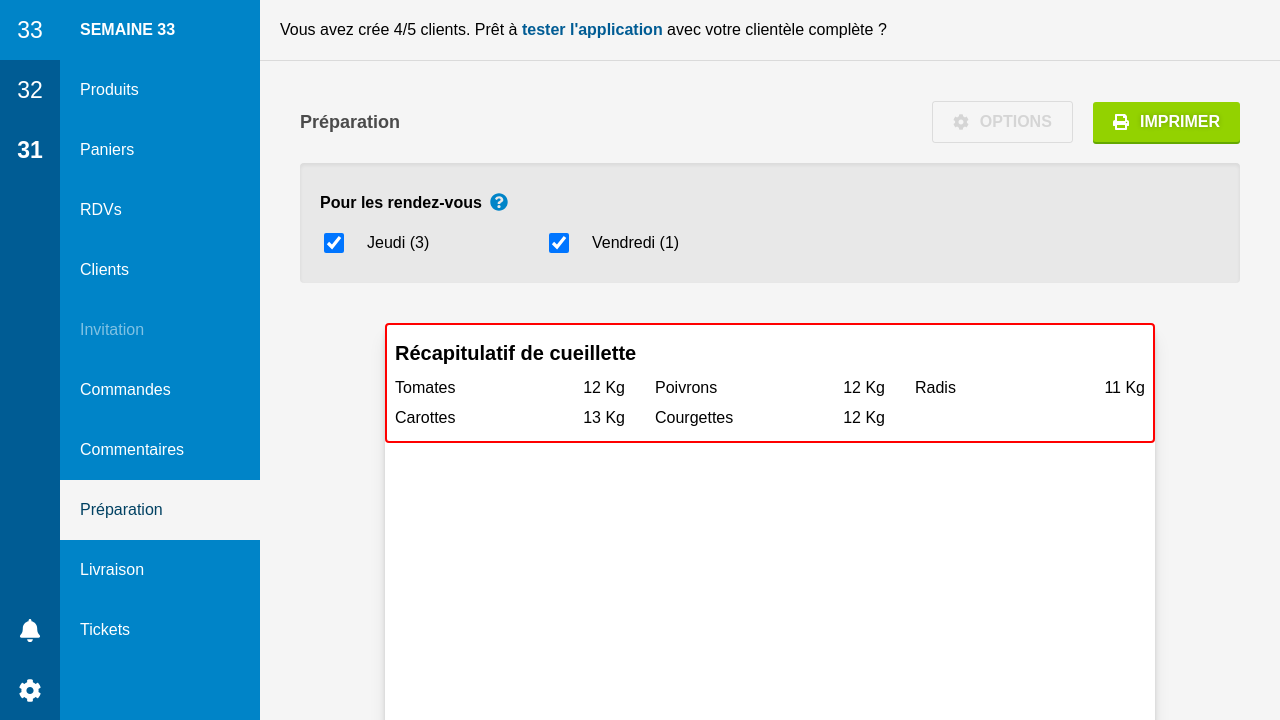Open settings via the gear icon
Viewport: 1280px width, 720px height.
click(30, 690)
